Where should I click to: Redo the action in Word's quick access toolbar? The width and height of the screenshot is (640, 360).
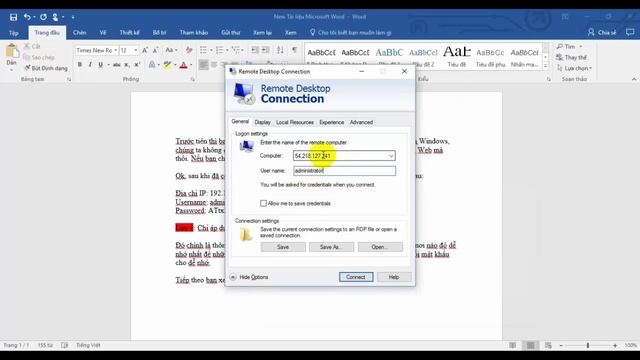[x=43, y=17]
